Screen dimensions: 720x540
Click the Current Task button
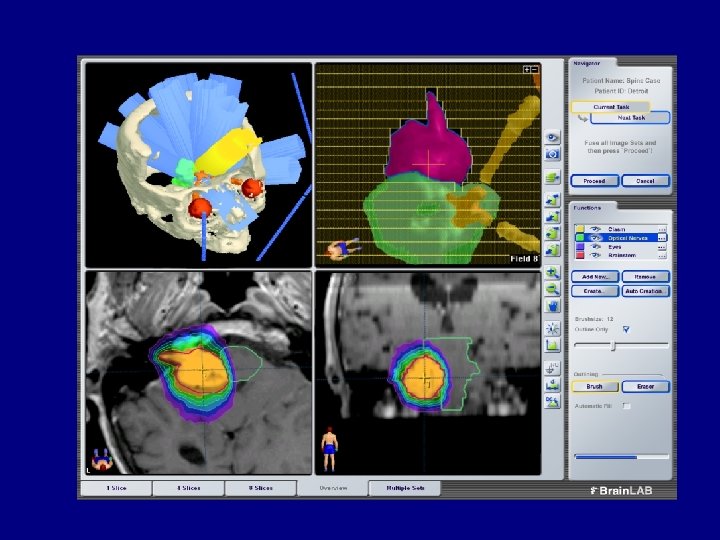611,107
